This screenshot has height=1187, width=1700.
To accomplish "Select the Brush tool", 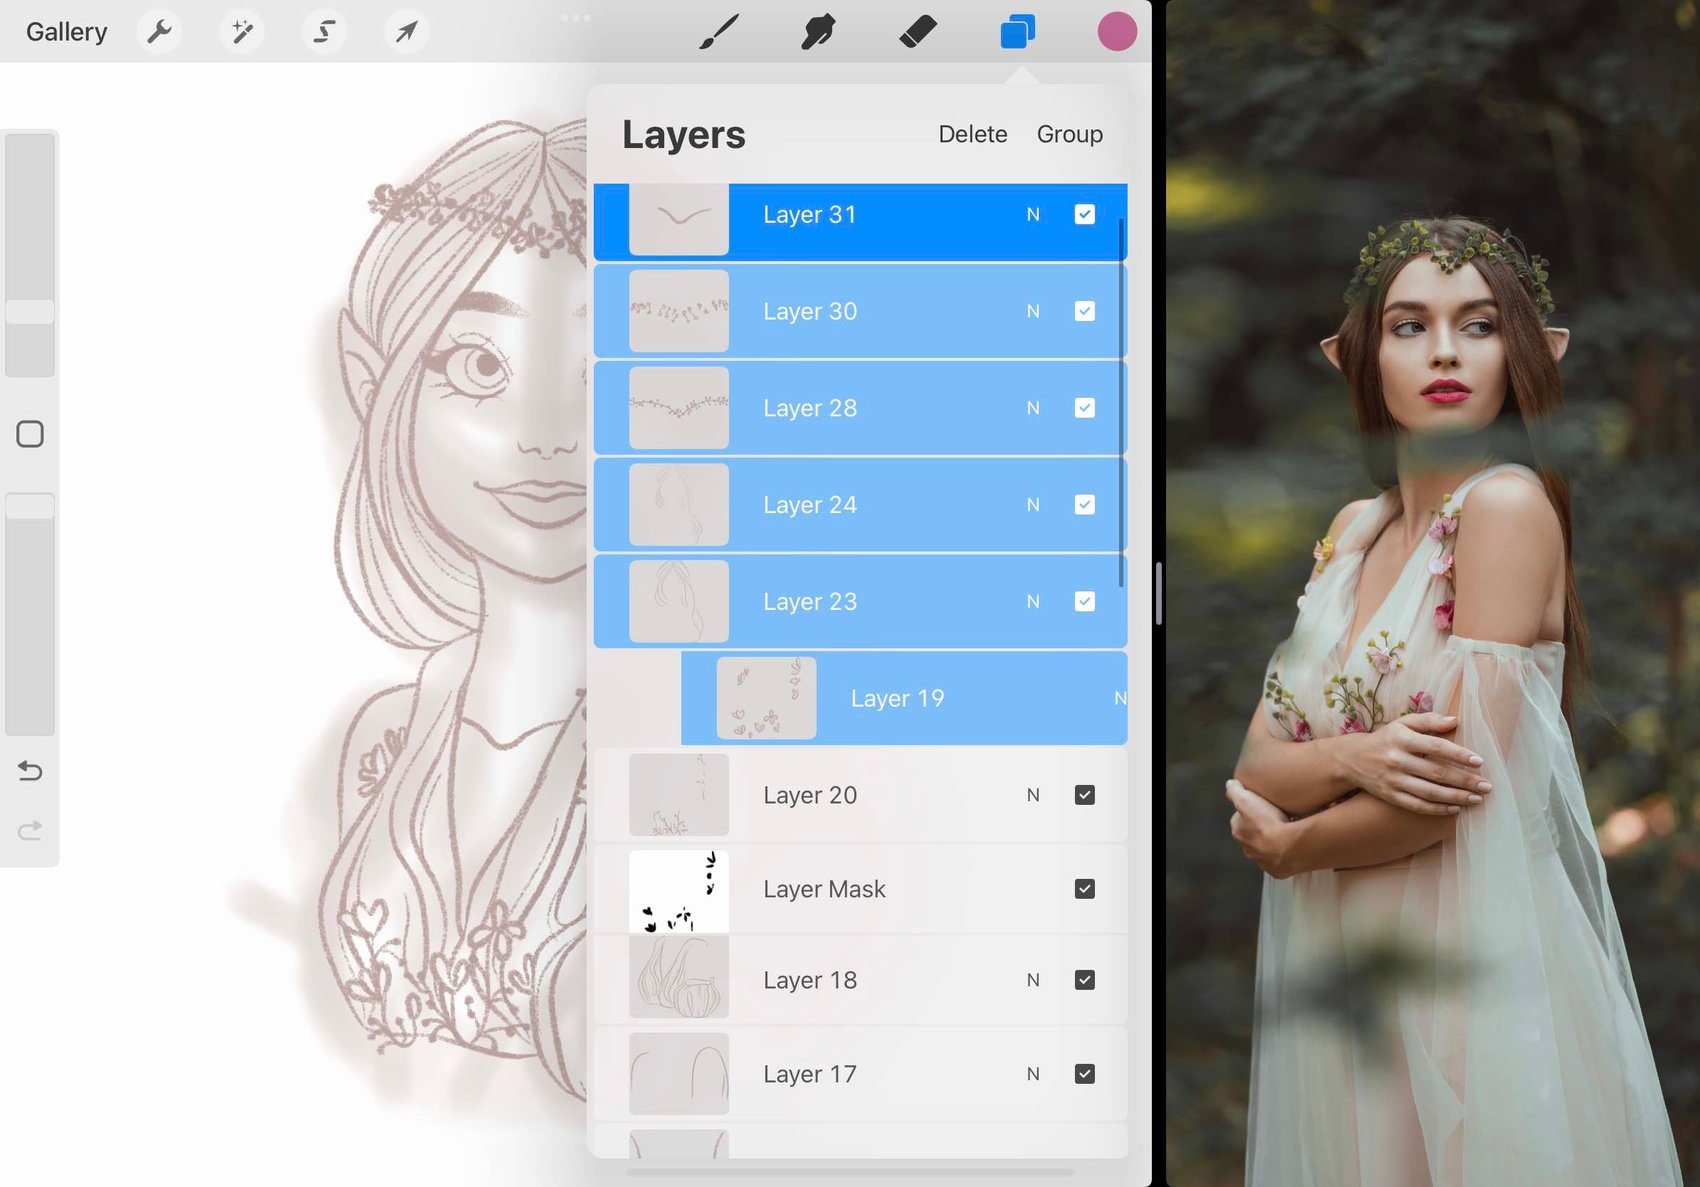I will [719, 32].
